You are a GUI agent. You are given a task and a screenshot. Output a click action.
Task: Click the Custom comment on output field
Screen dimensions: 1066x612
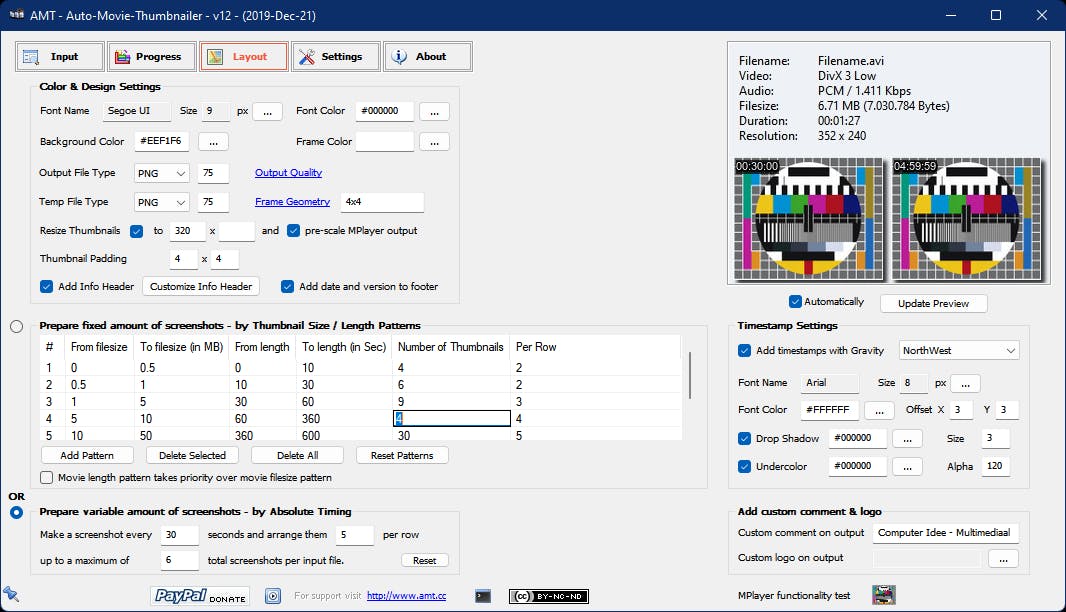(x=945, y=533)
